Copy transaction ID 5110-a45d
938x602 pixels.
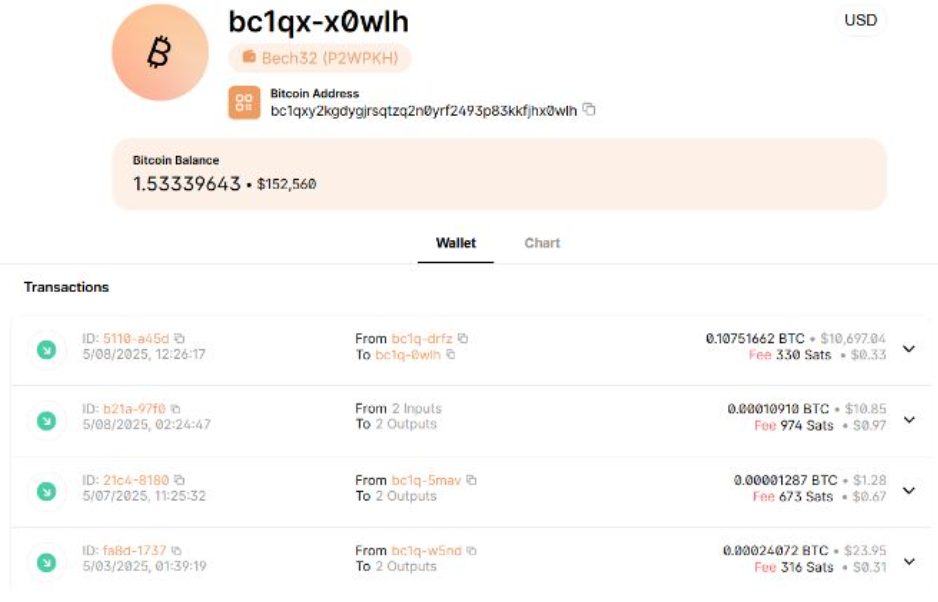tap(179, 339)
